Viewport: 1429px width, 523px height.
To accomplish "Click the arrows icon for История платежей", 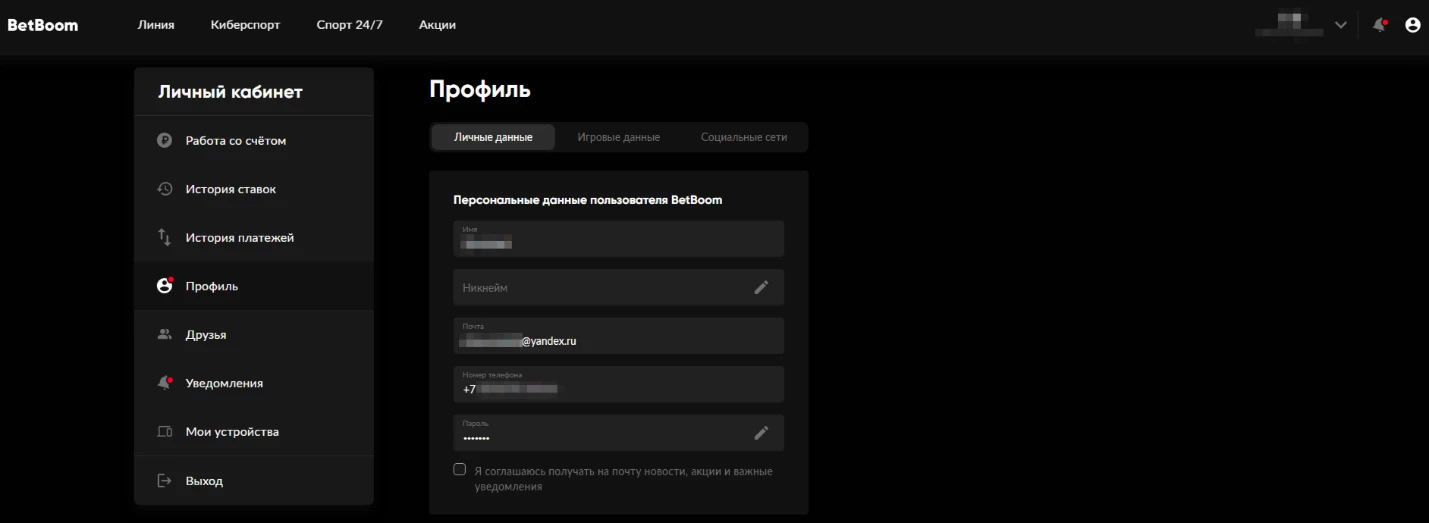I will [165, 237].
